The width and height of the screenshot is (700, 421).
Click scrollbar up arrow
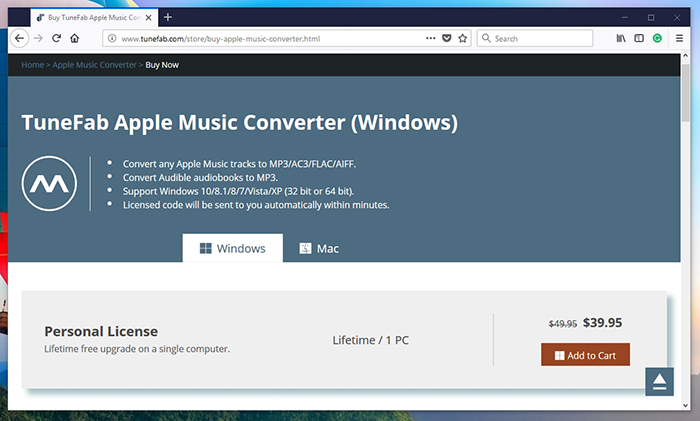pos(686,56)
